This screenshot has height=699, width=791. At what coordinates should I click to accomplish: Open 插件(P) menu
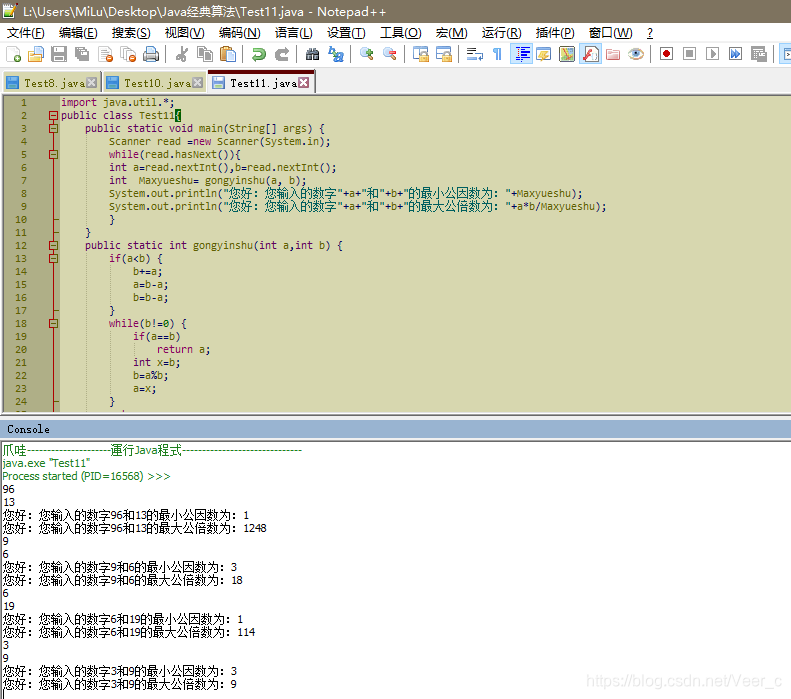pos(555,33)
